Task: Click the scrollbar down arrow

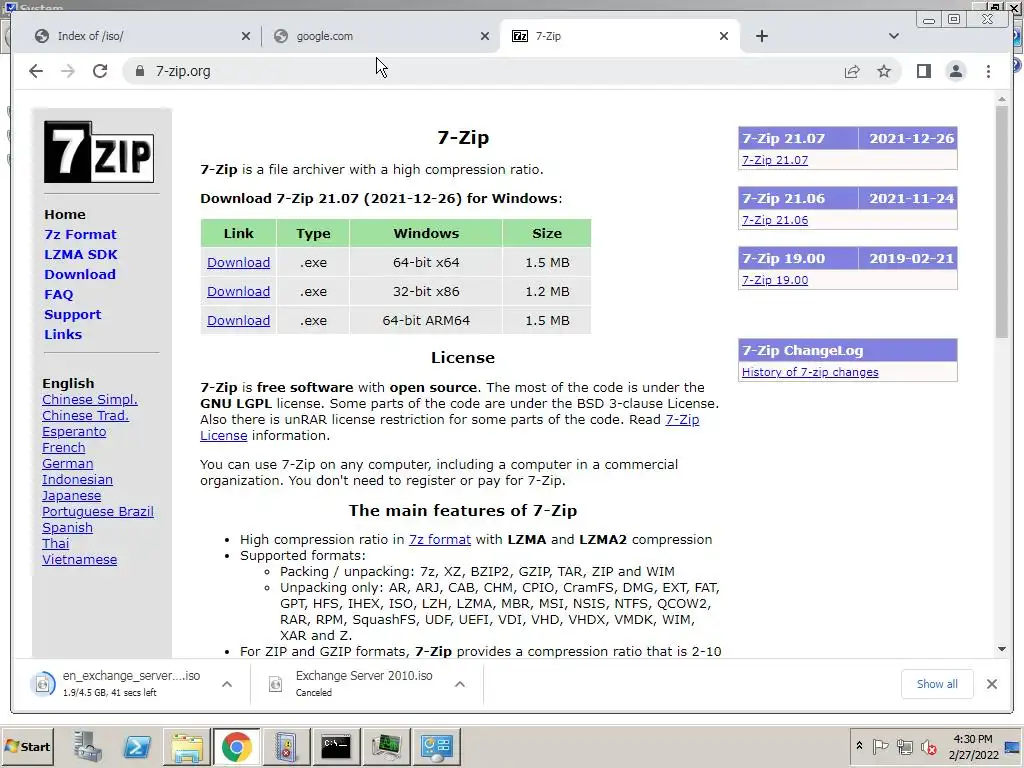Action: (x=1002, y=649)
